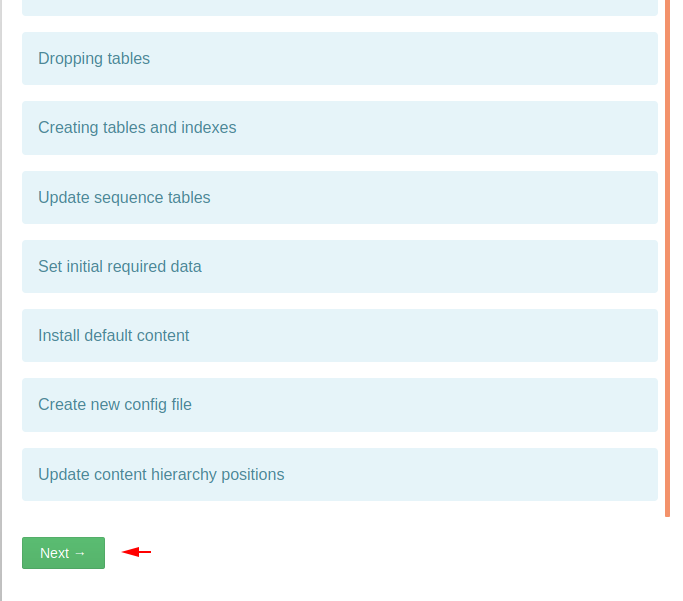Screen dimensions: 683x601
Task: Select "Create new config file" text
Action: (x=115, y=405)
